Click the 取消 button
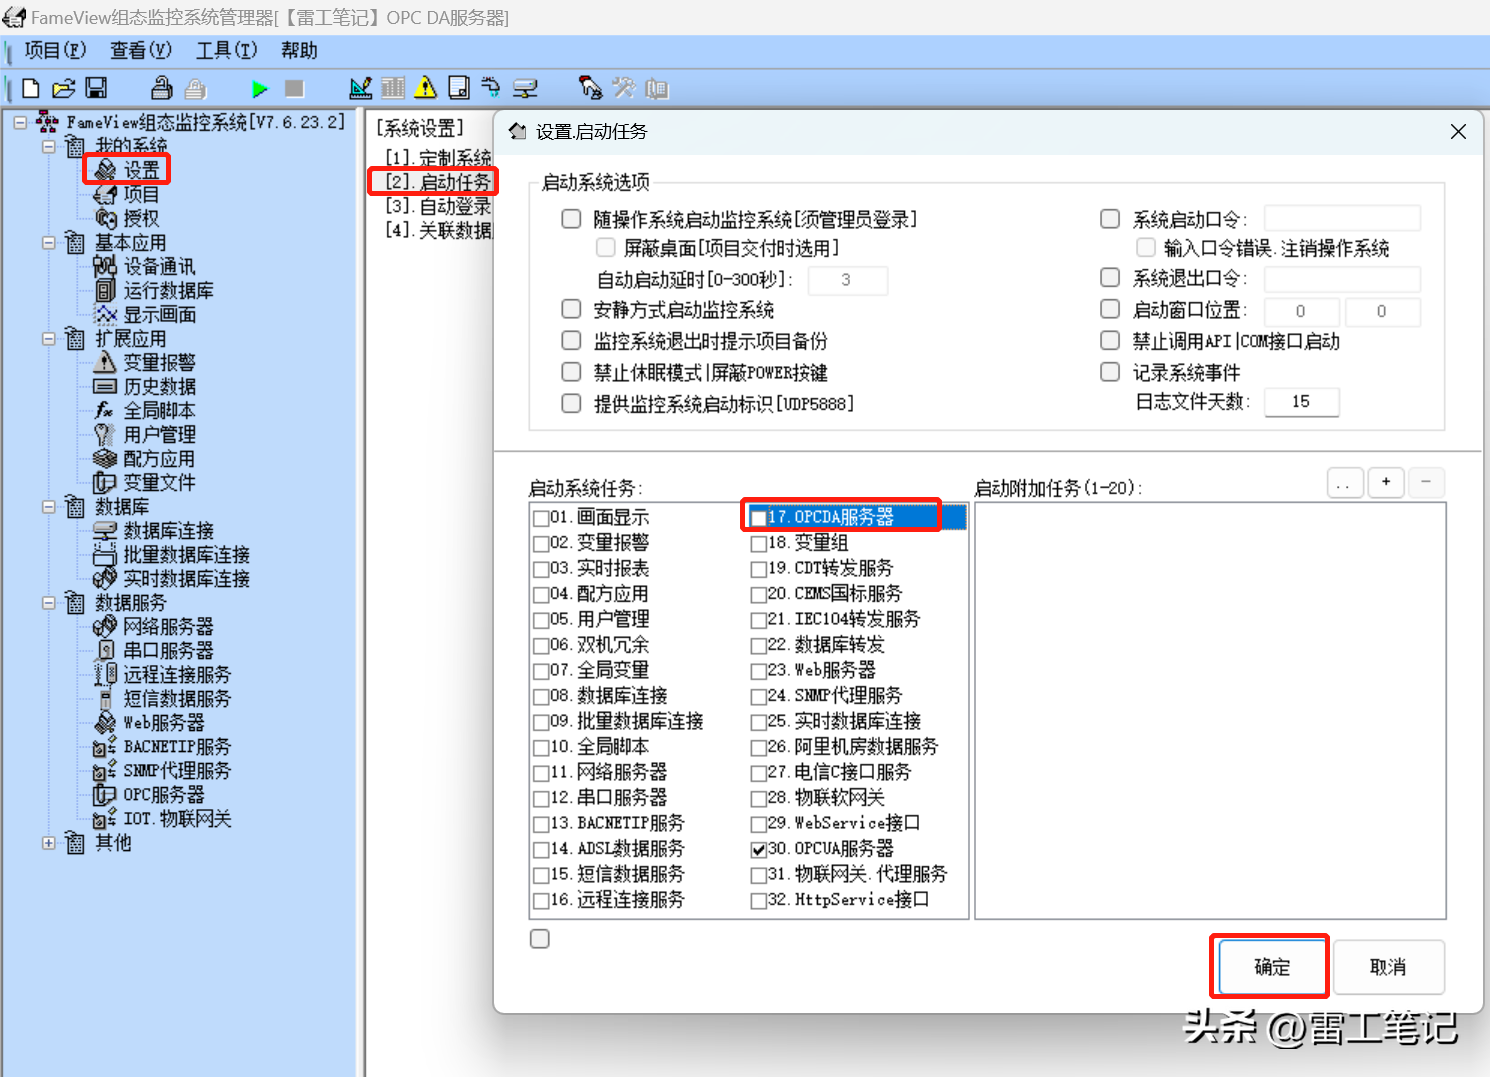Image resolution: width=1490 pixels, height=1077 pixels. point(1388,967)
